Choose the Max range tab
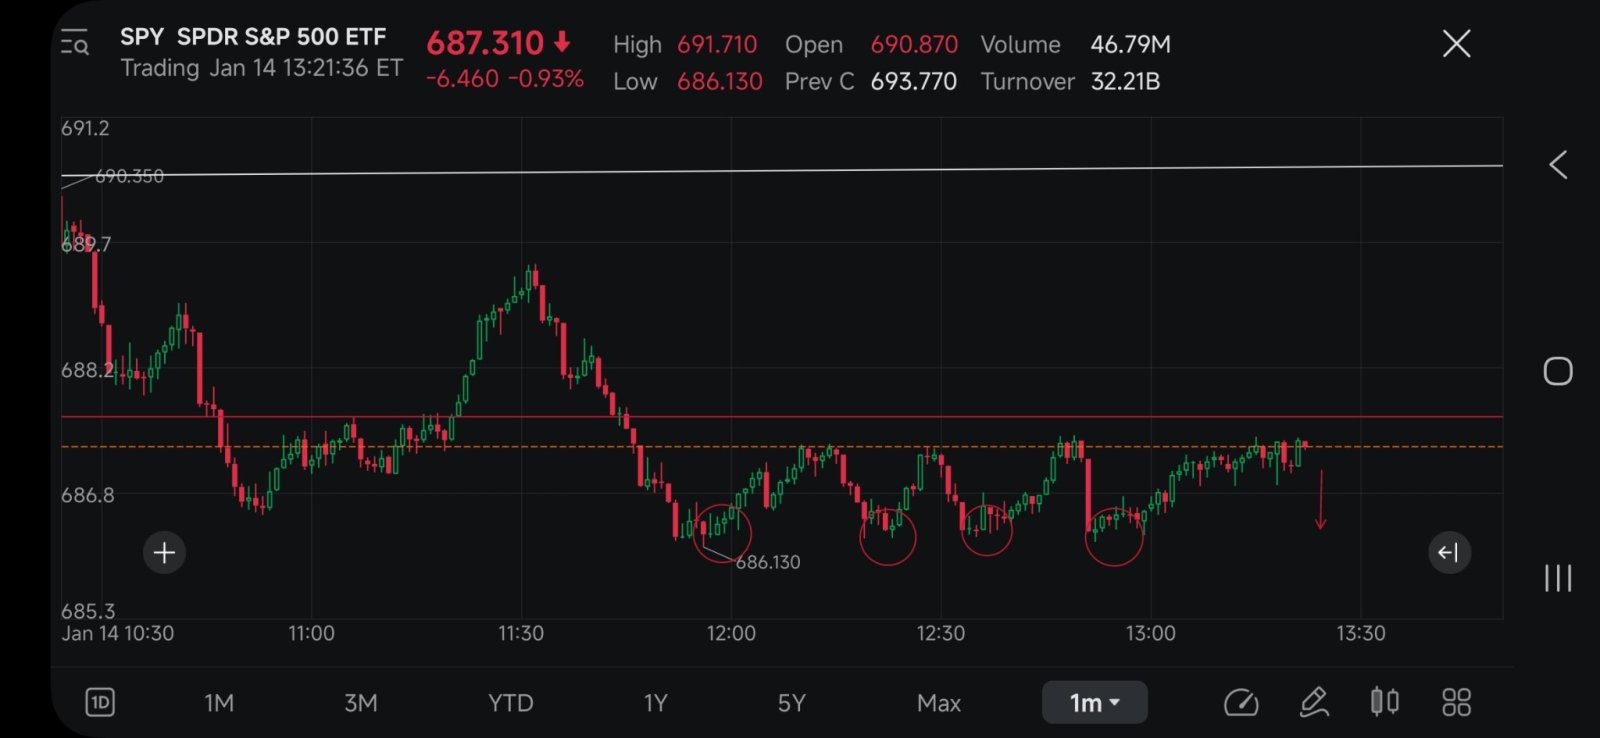This screenshot has width=1600, height=738. (939, 703)
